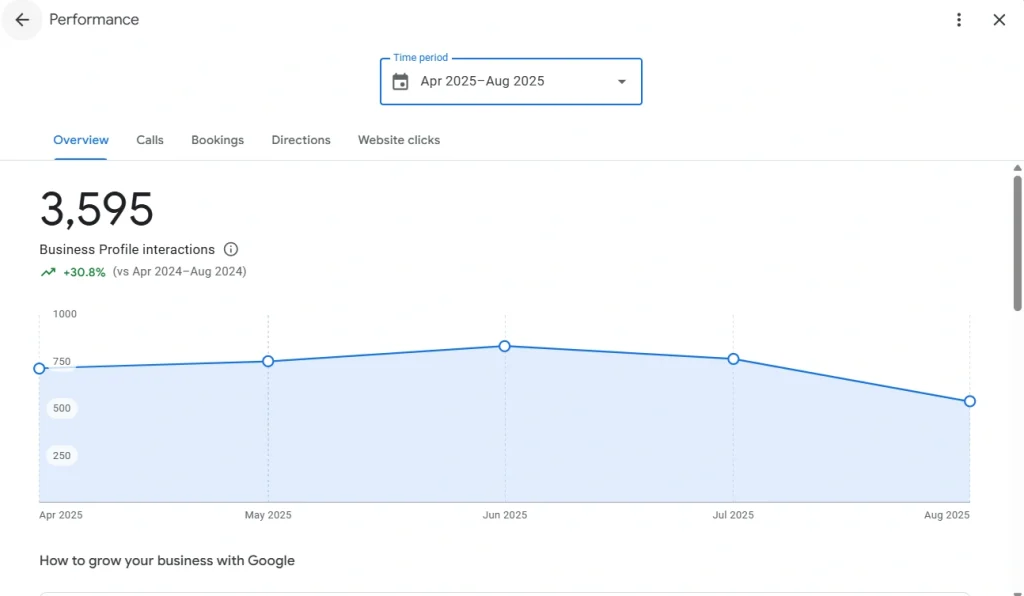Click the back arrow to exit Performance

point(22,20)
